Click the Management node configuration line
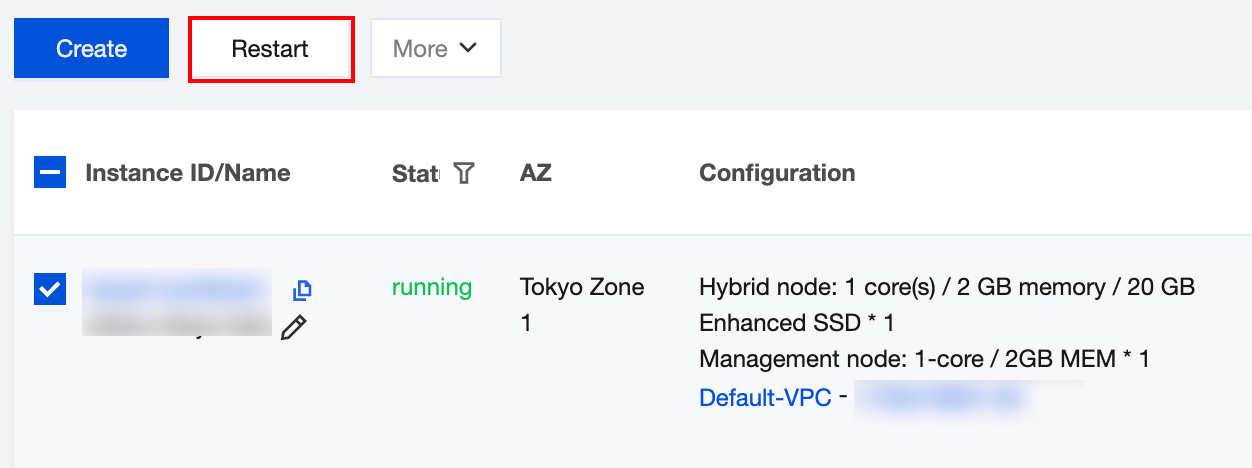The height and width of the screenshot is (468, 1252). (x=924, y=359)
